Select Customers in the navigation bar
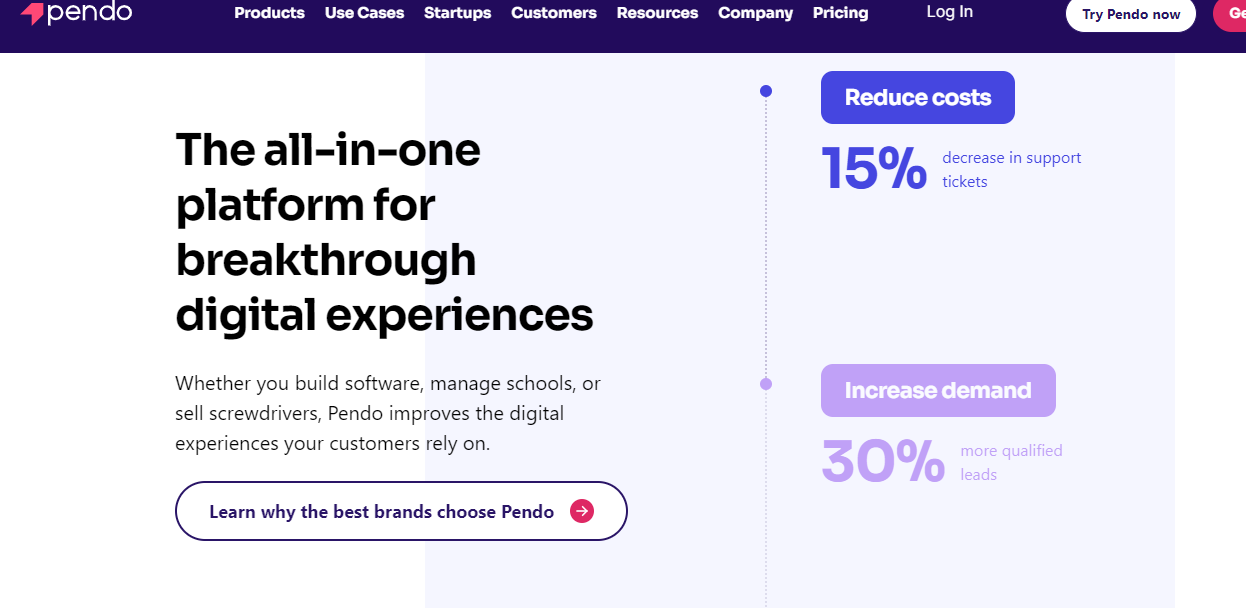The height and width of the screenshot is (608, 1246). point(553,13)
